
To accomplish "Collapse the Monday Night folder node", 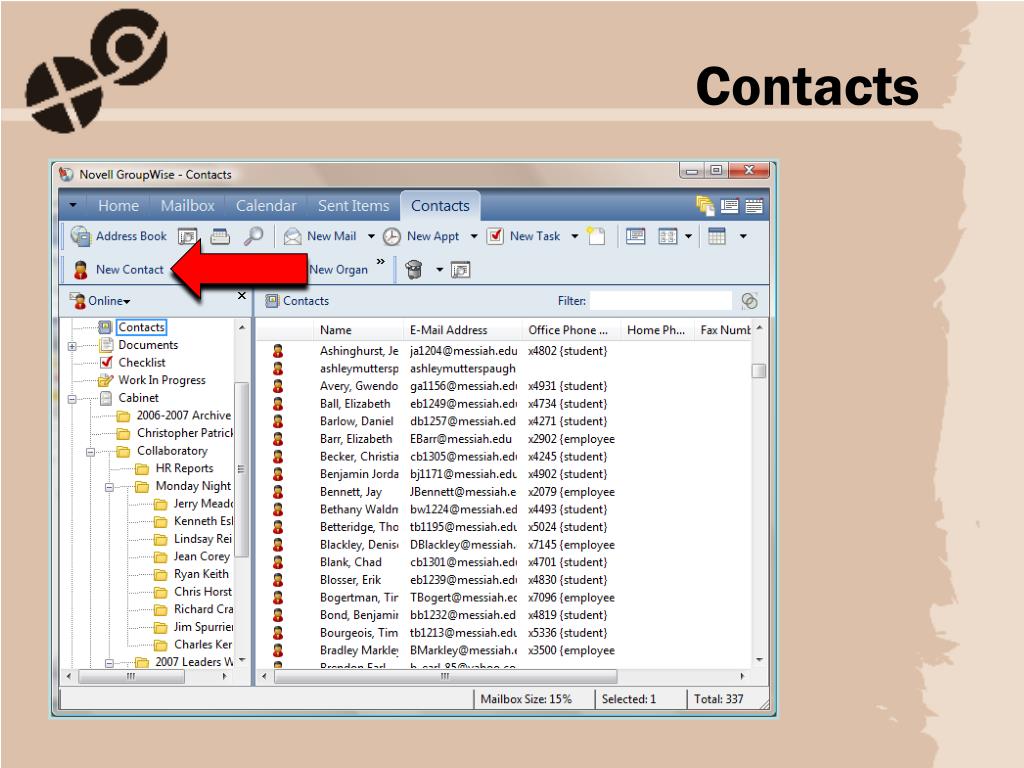I will coord(109,487).
